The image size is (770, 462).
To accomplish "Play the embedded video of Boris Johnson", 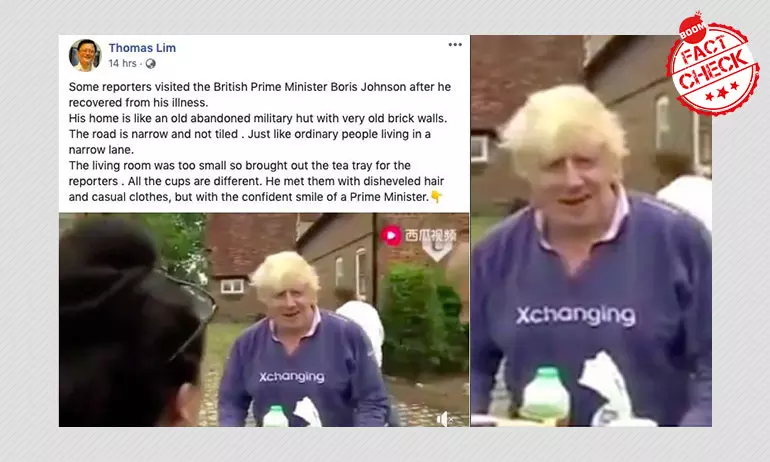I will pos(264,320).
